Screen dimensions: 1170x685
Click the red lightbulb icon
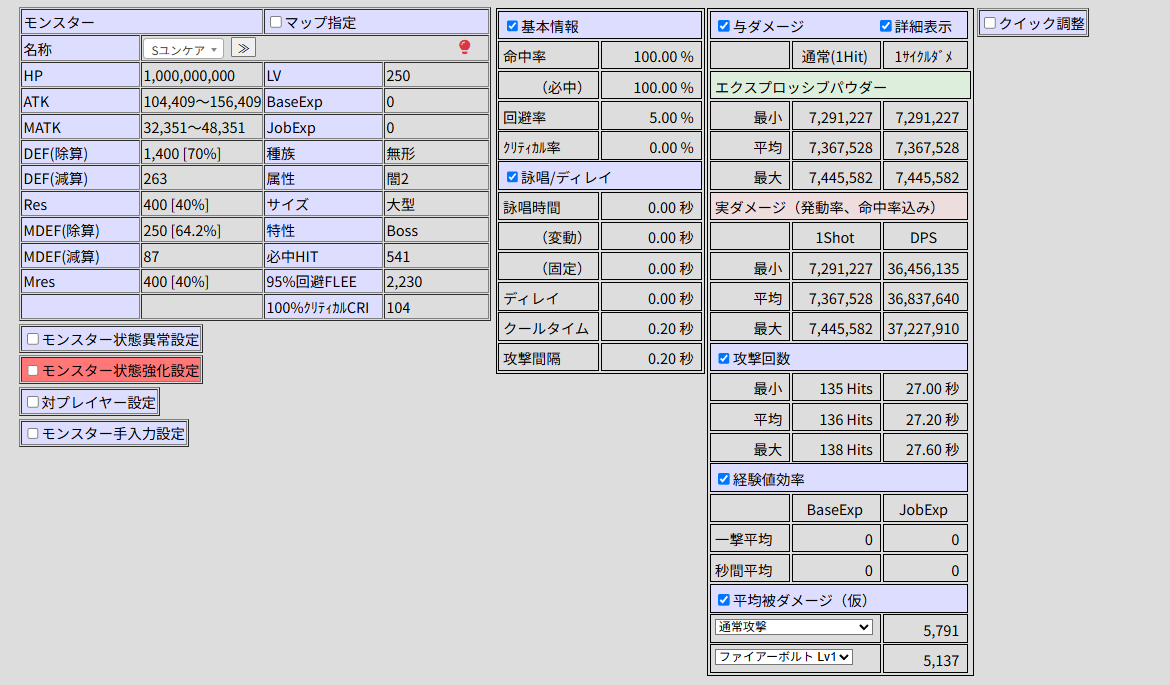[464, 47]
